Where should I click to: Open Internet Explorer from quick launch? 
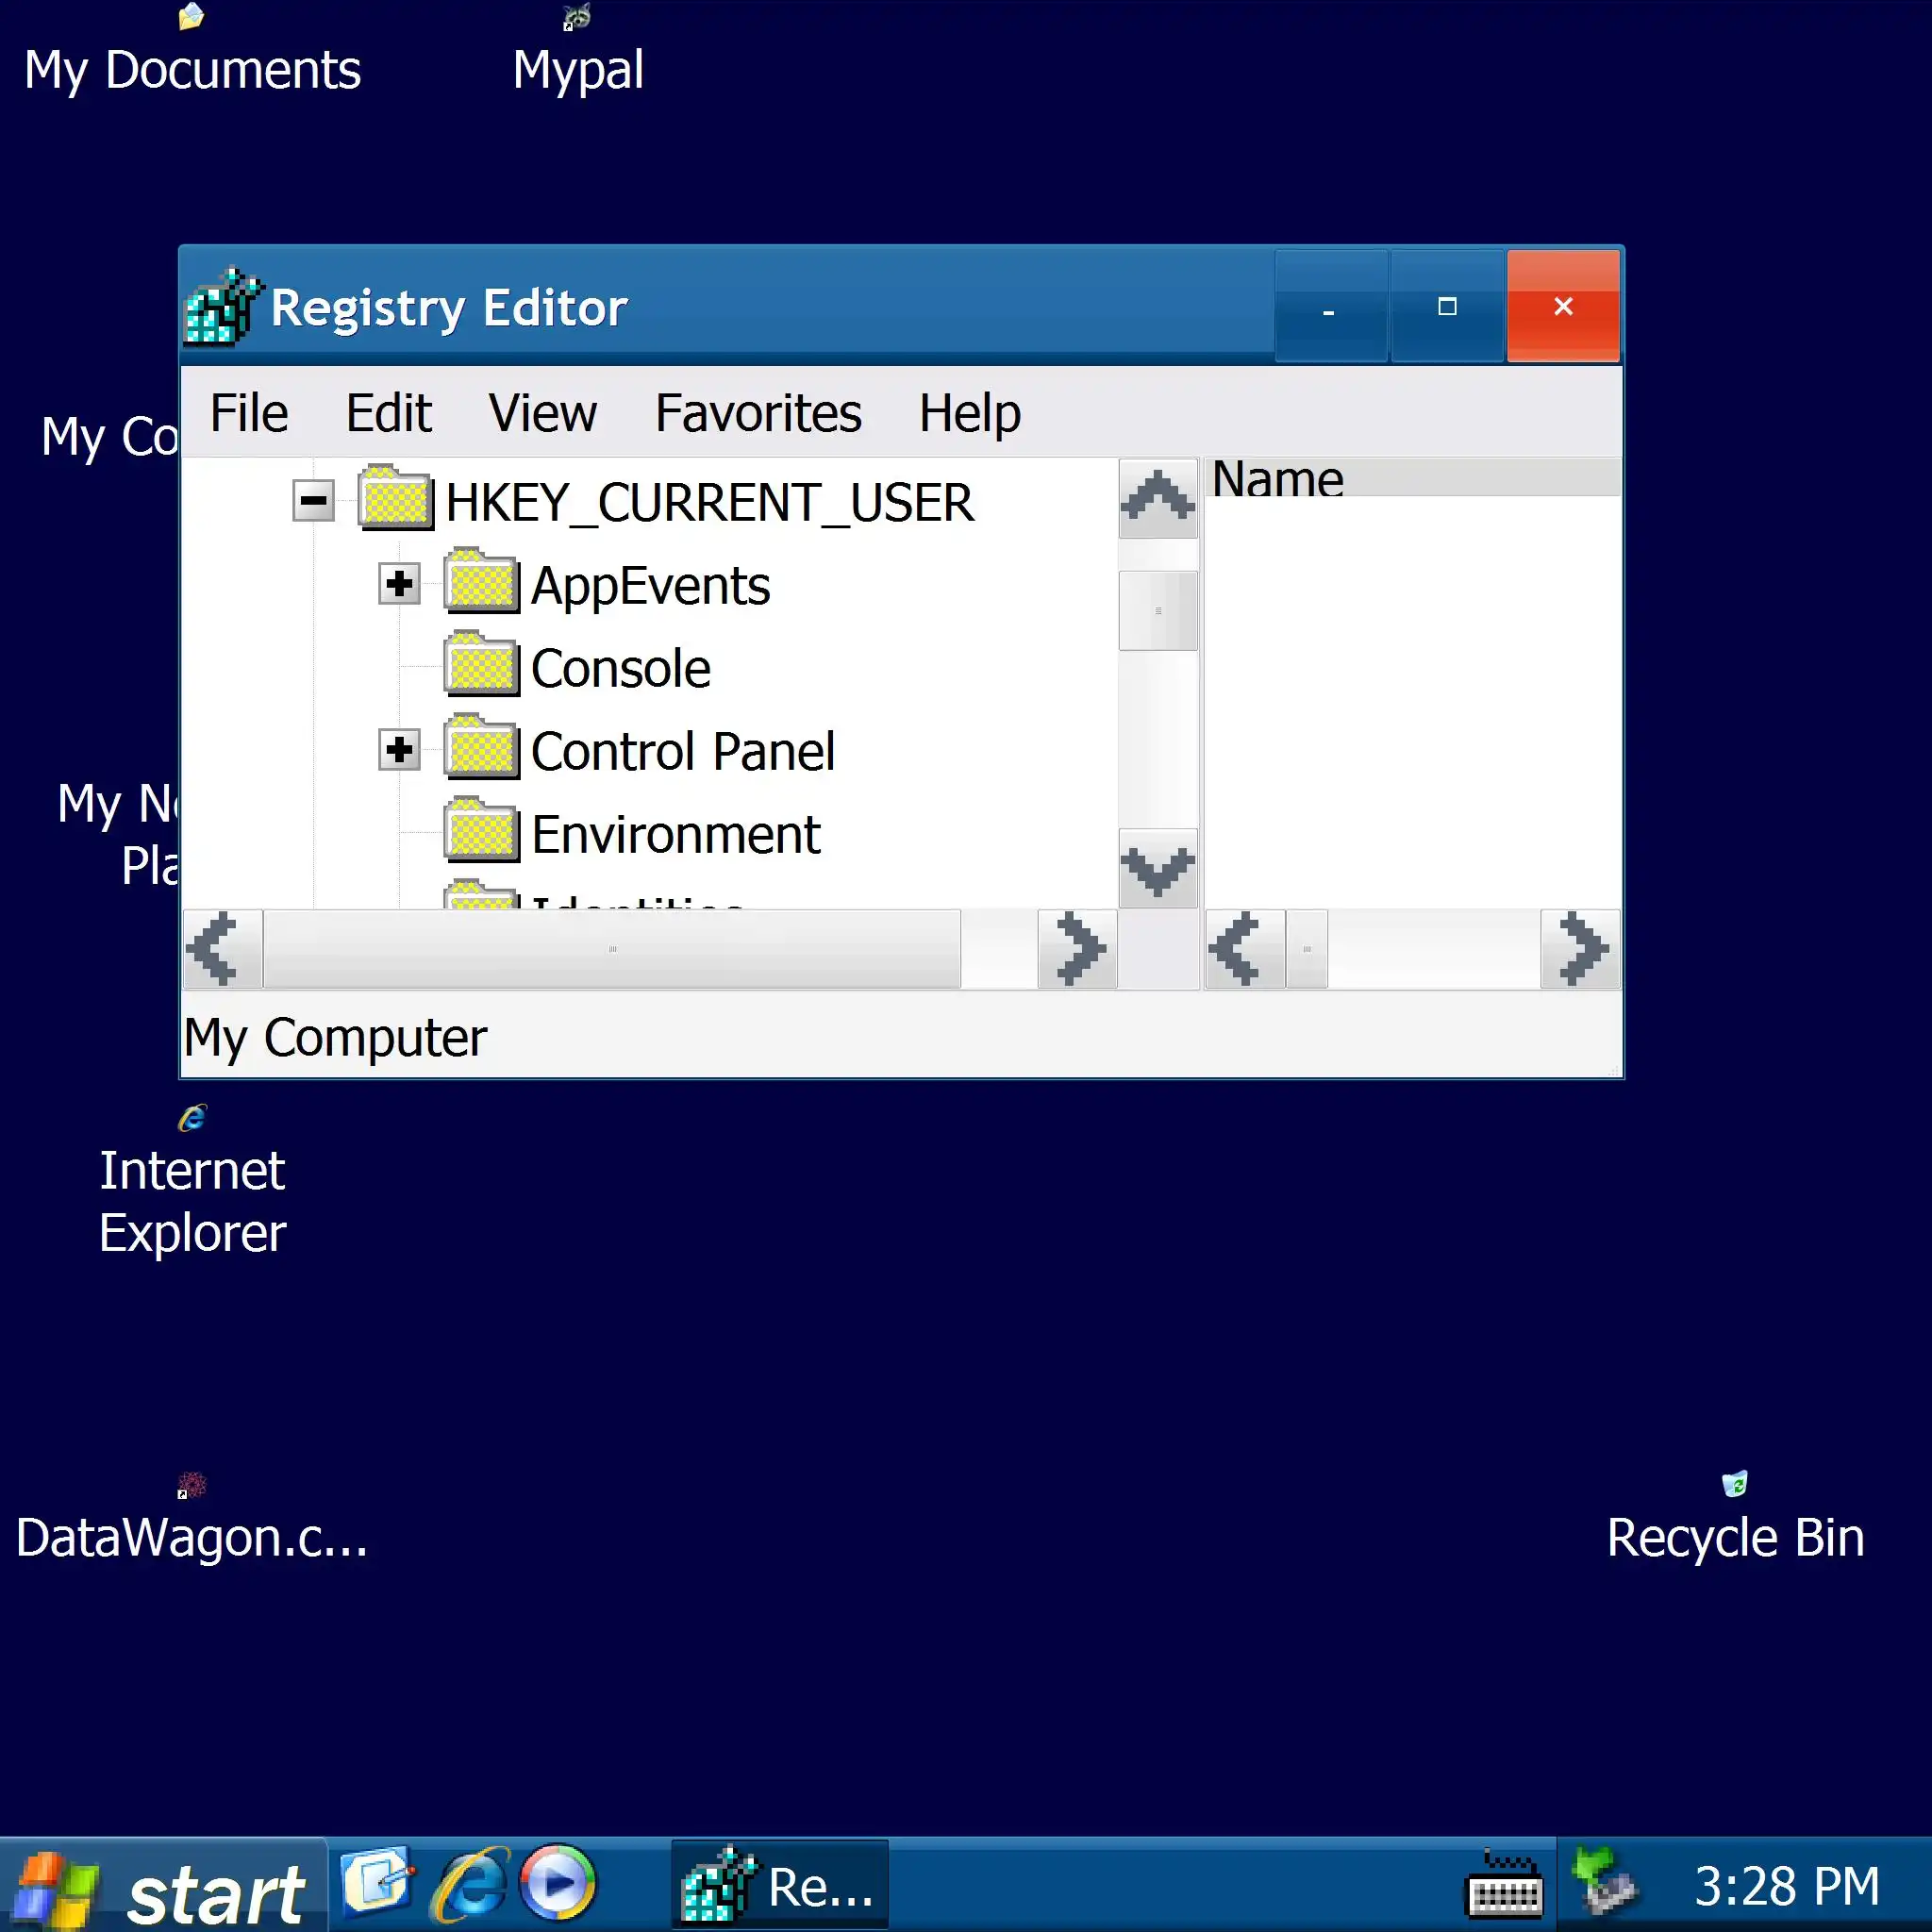coord(468,1884)
